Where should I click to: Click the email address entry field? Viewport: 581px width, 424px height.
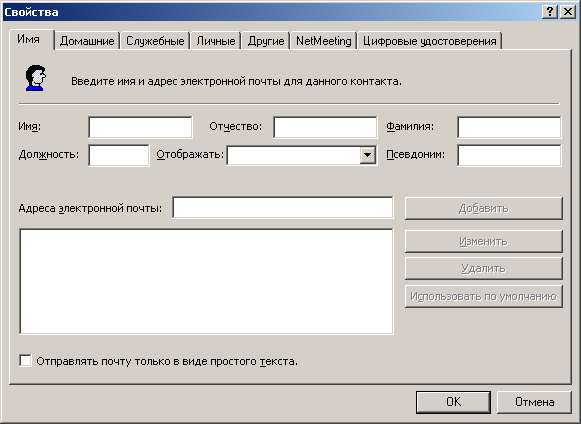tap(283, 208)
